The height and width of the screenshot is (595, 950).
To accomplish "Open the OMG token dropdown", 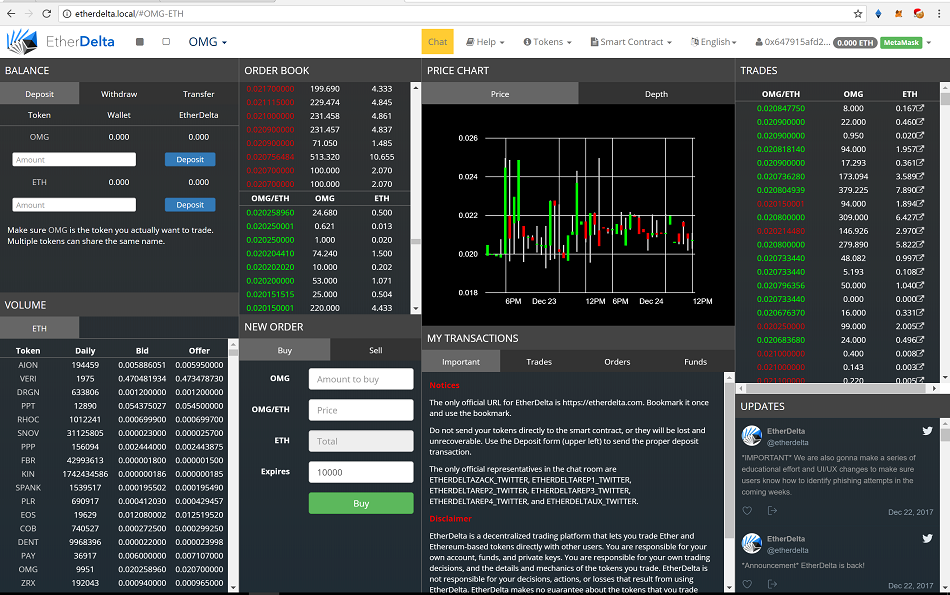I will [x=207, y=42].
